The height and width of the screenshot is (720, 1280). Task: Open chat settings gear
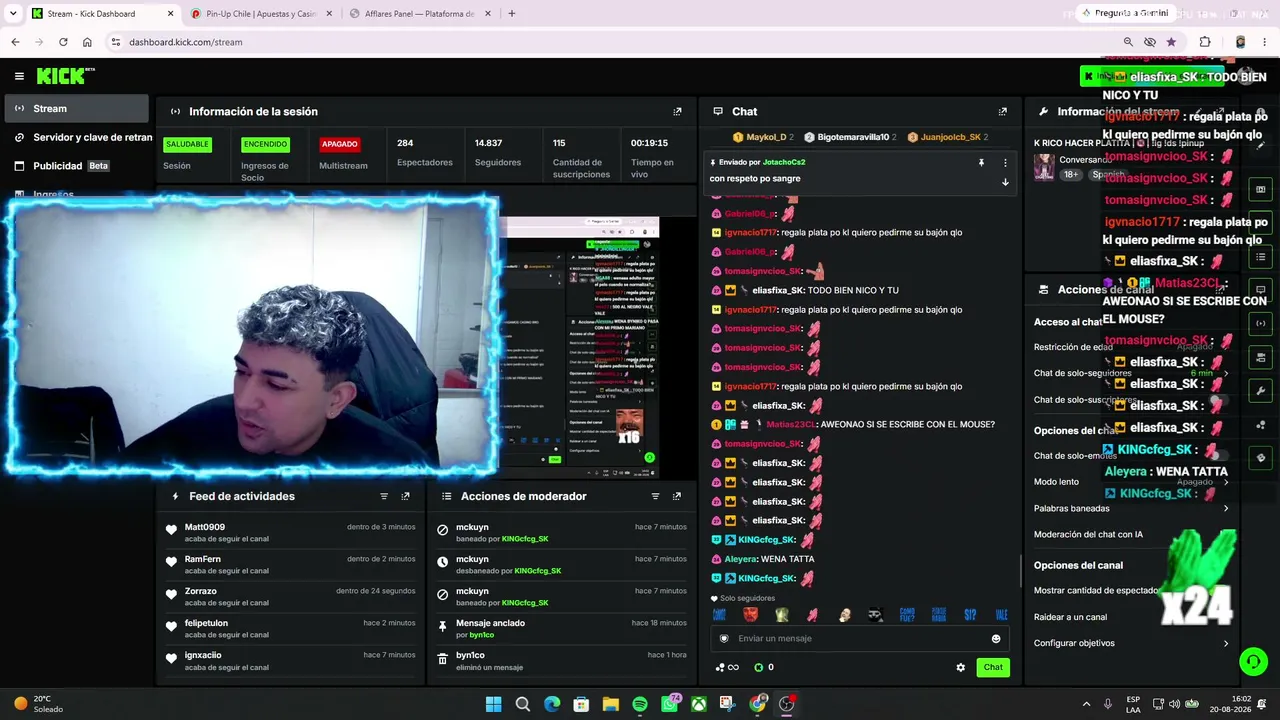(x=961, y=667)
